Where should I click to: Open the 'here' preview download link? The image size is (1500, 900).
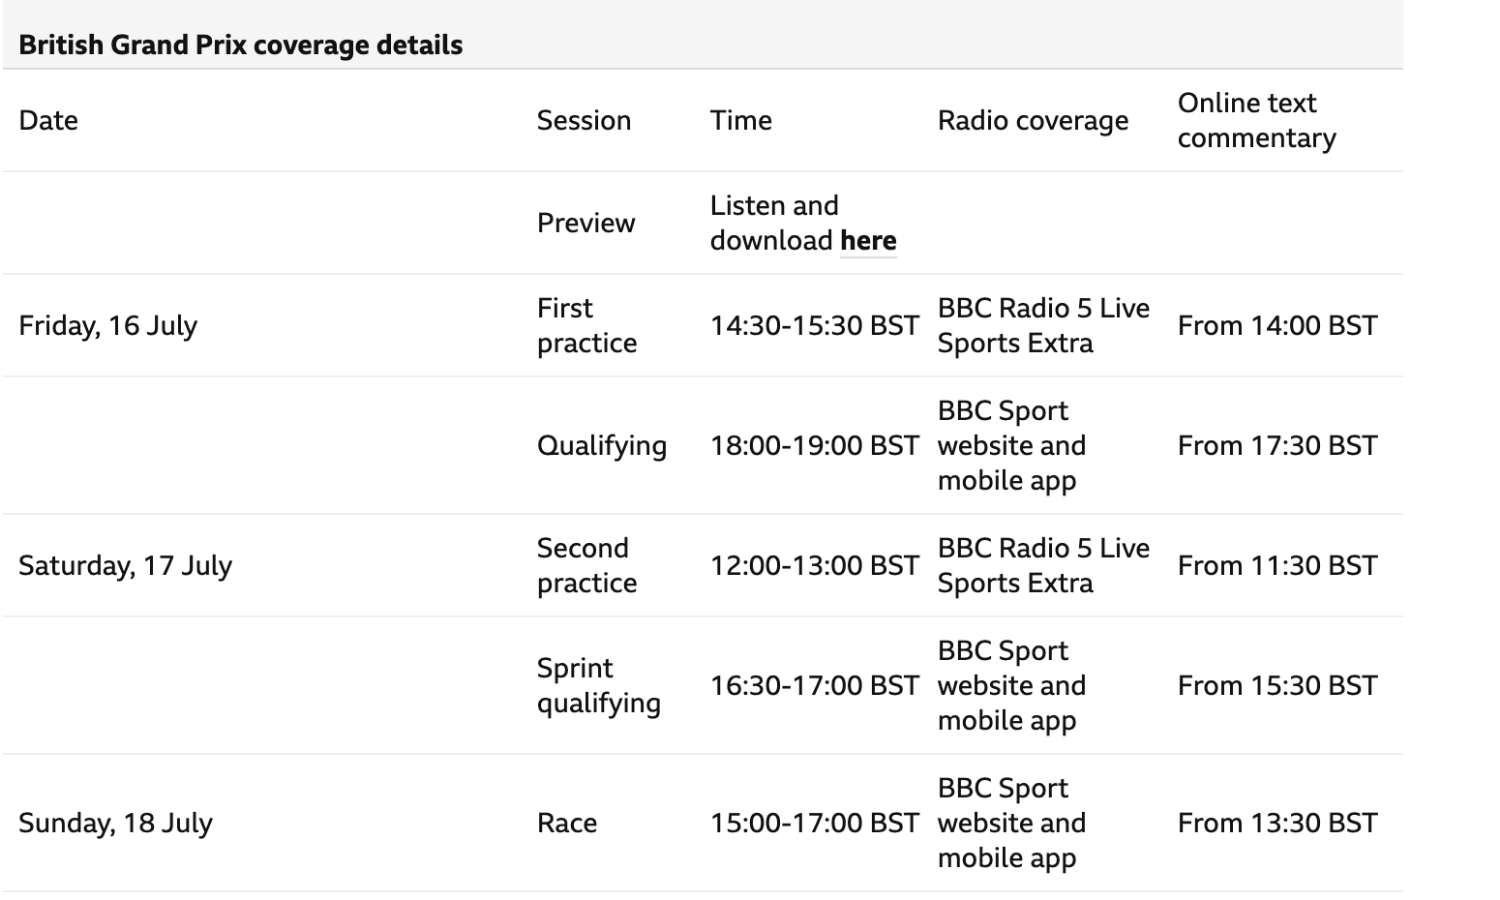[868, 241]
